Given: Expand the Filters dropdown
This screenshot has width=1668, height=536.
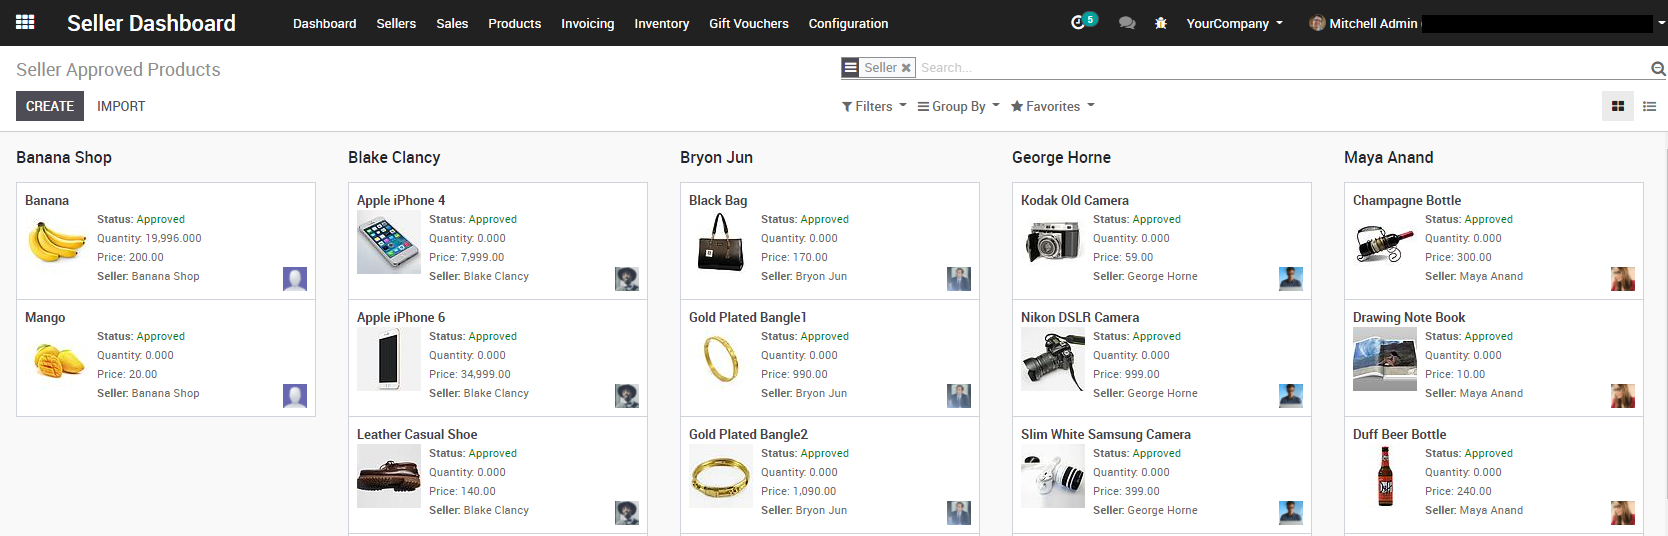Looking at the screenshot, I should (874, 106).
